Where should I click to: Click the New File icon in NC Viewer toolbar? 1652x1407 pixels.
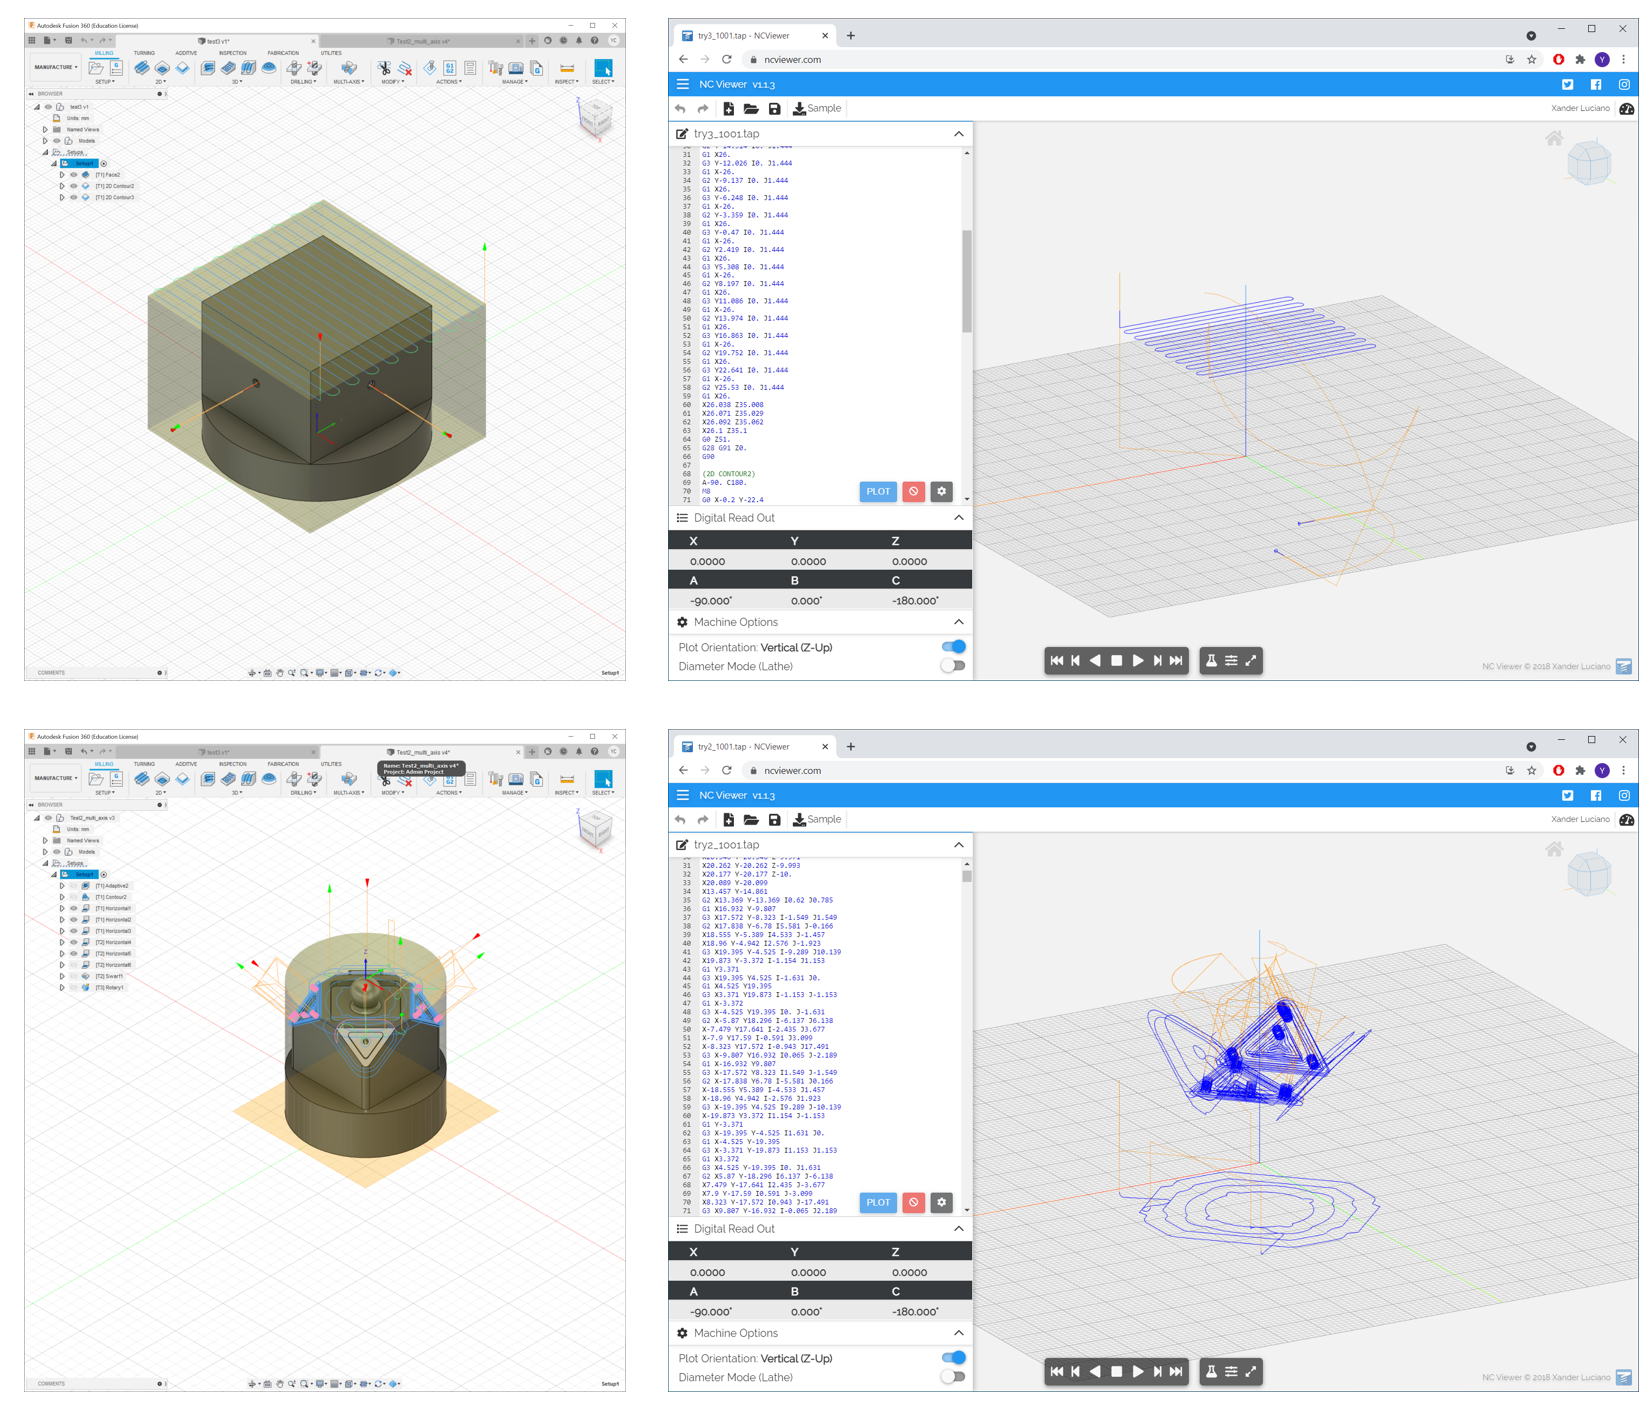729,108
